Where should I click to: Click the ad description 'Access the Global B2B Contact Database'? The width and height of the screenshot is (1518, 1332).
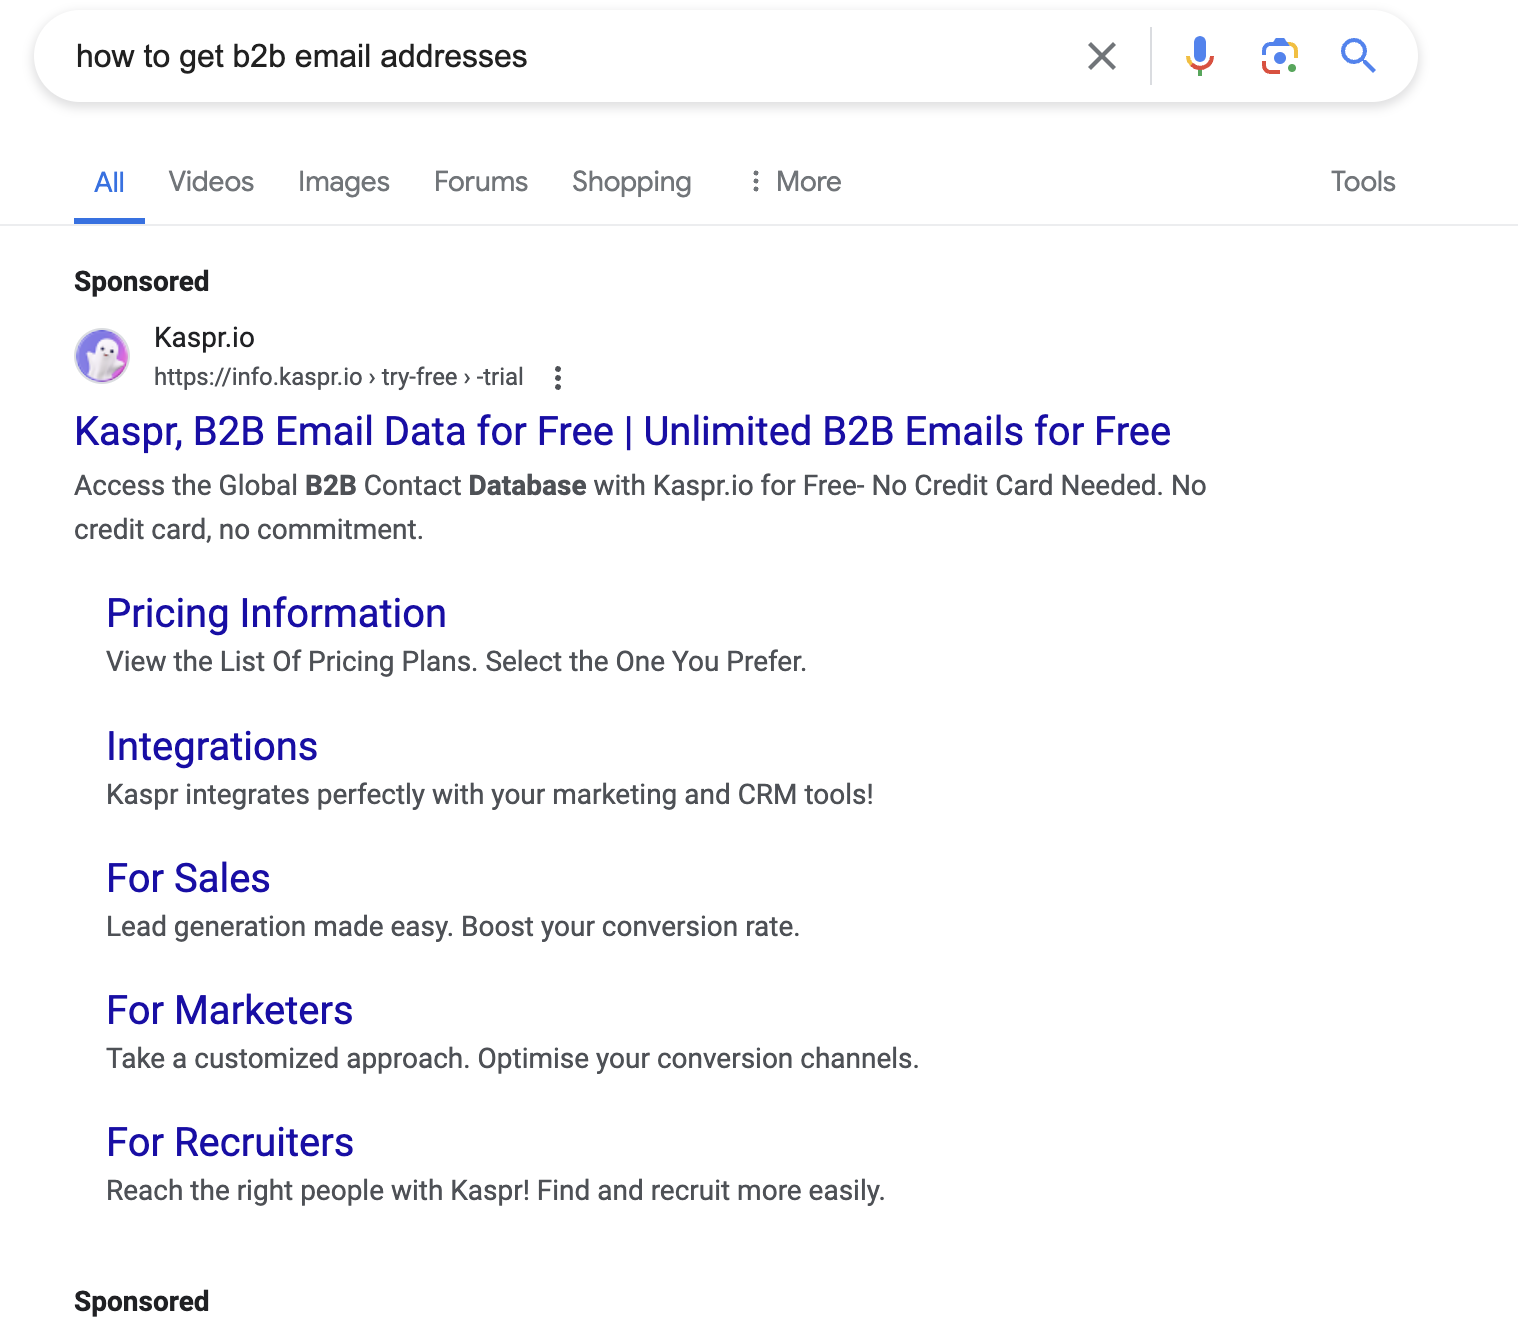[640, 507]
